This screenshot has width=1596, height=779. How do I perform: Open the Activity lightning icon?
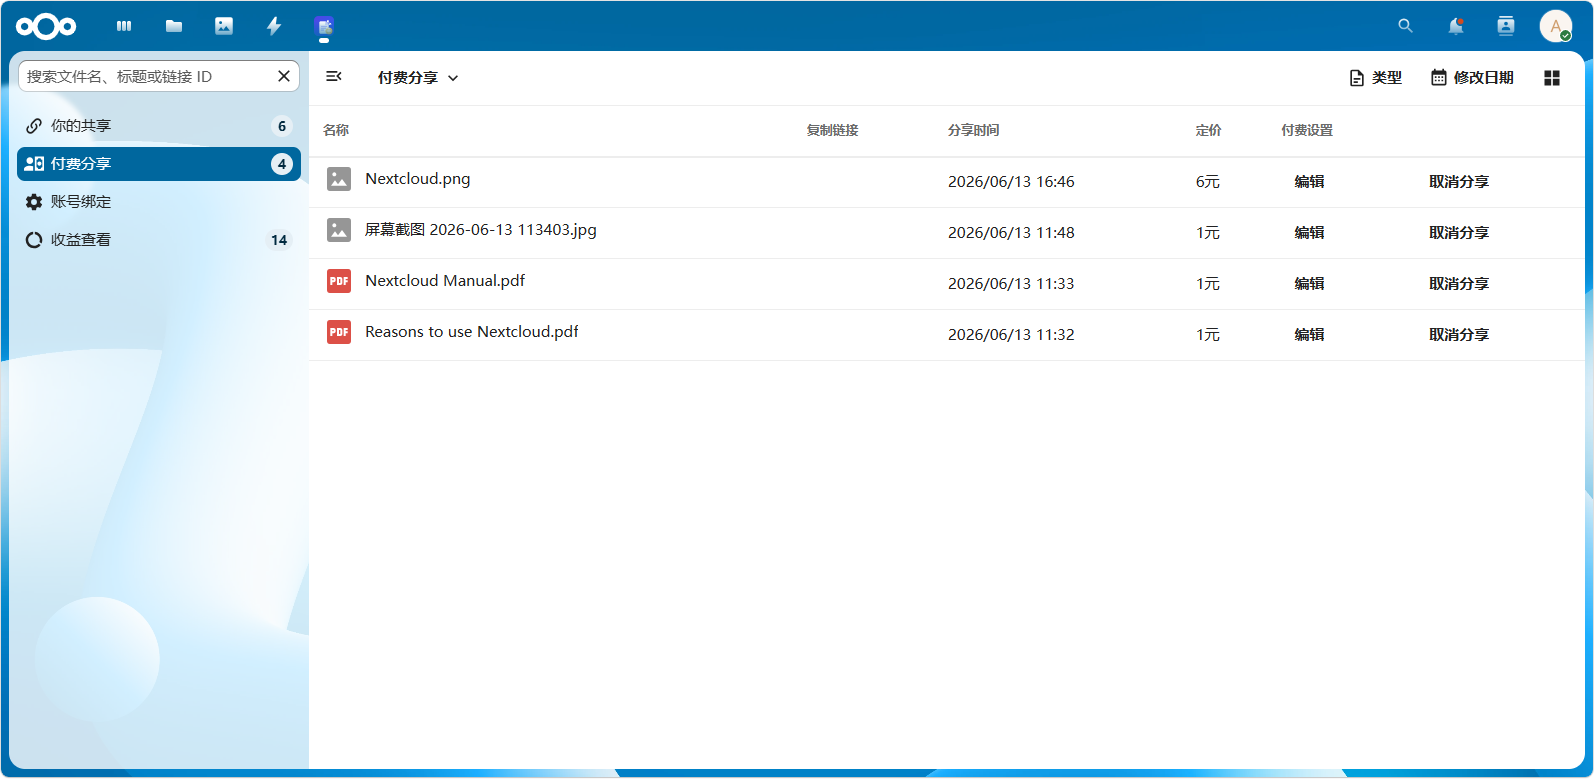click(274, 26)
